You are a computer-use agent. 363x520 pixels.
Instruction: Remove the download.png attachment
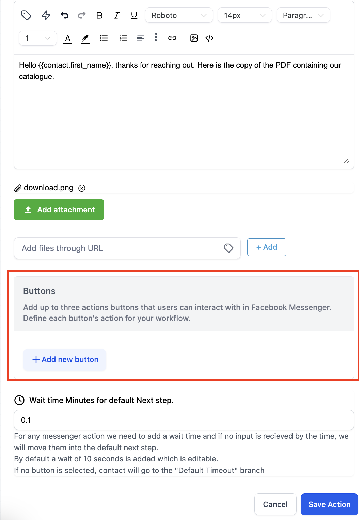click(x=82, y=188)
